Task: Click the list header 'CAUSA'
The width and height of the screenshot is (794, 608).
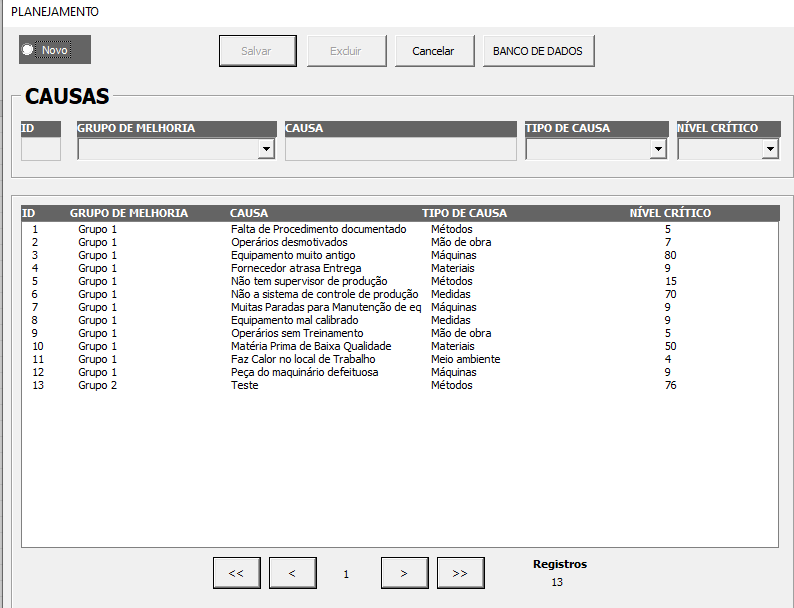Action: tap(249, 213)
